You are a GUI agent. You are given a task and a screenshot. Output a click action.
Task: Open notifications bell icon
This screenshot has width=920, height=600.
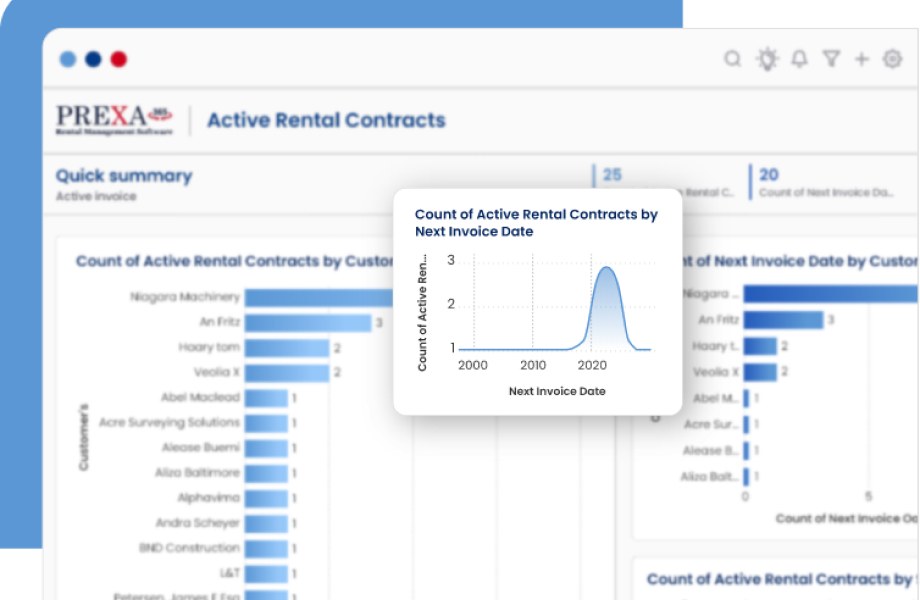tap(799, 59)
